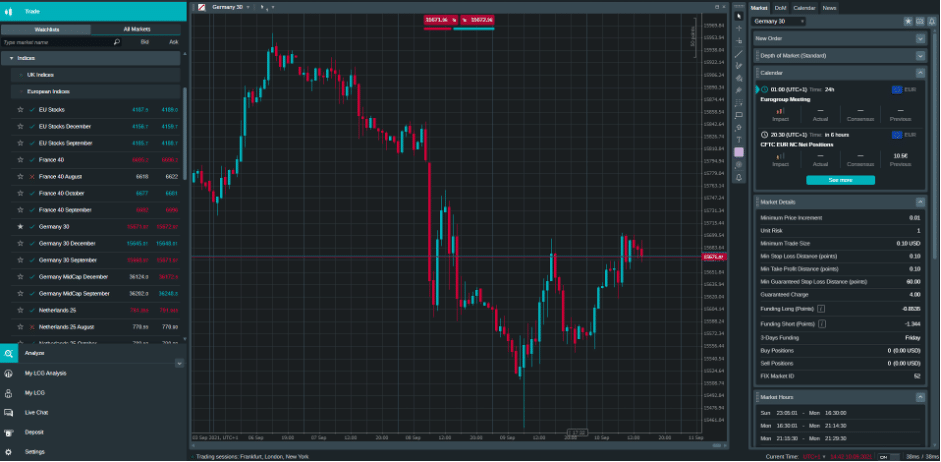The image size is (941, 462).
Task: Toggle favorite star for EU Stocks
Action: tap(20, 110)
